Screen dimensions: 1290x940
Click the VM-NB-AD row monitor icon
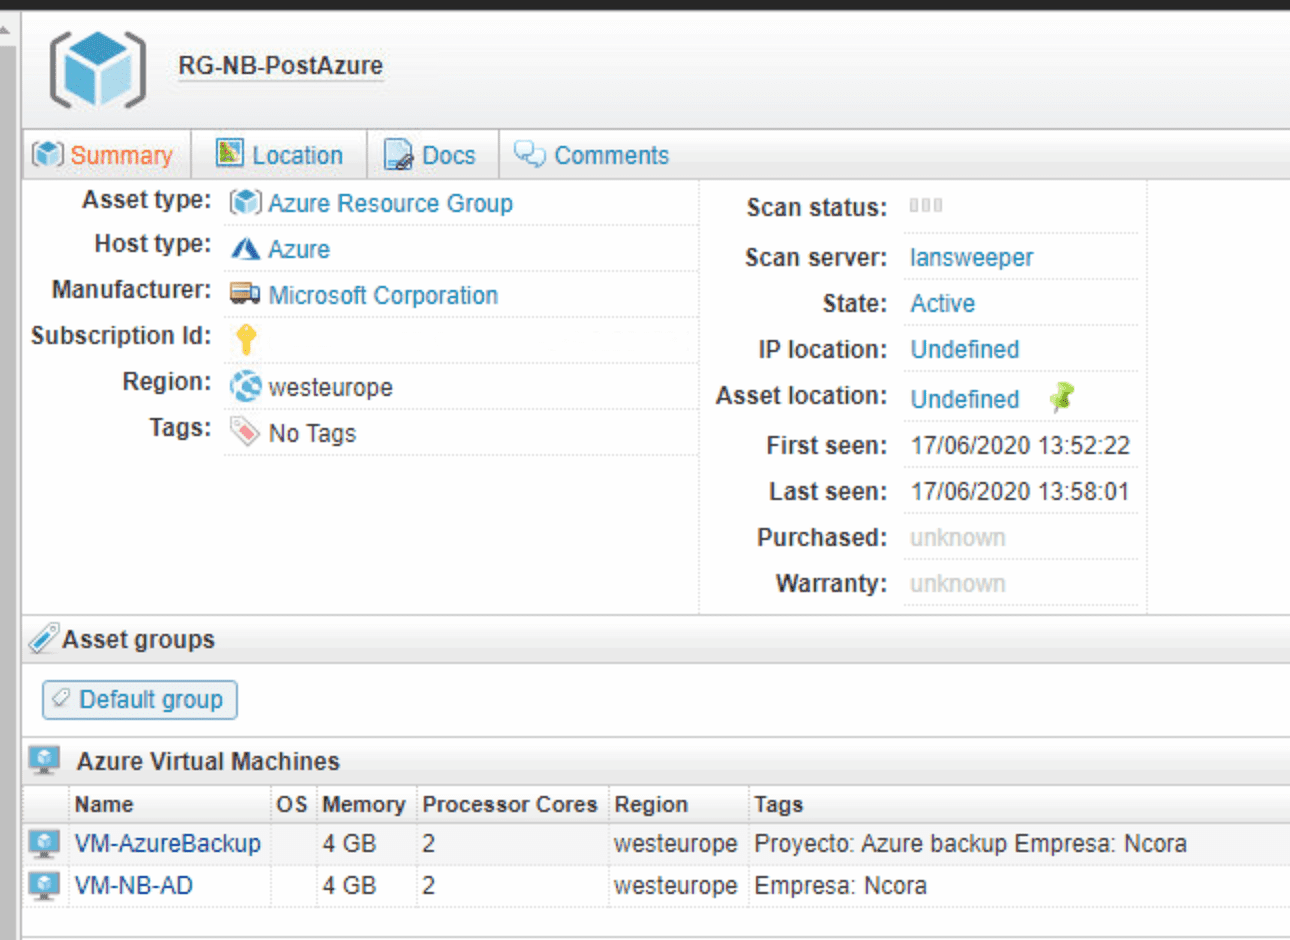[44, 885]
